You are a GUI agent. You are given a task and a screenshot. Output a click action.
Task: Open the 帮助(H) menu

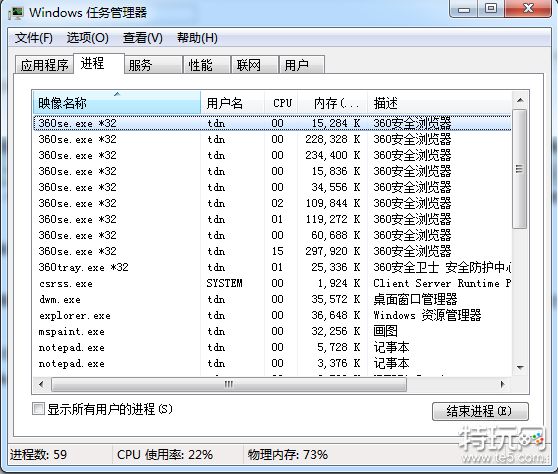click(198, 38)
